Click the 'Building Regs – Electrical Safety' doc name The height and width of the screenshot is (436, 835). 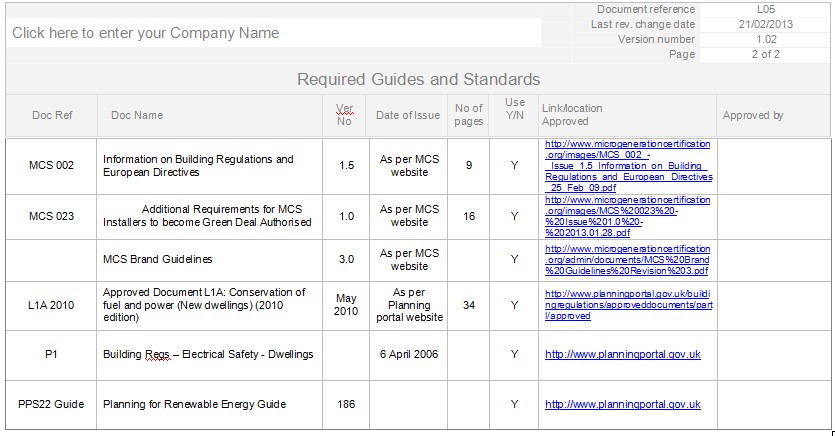coord(208,354)
